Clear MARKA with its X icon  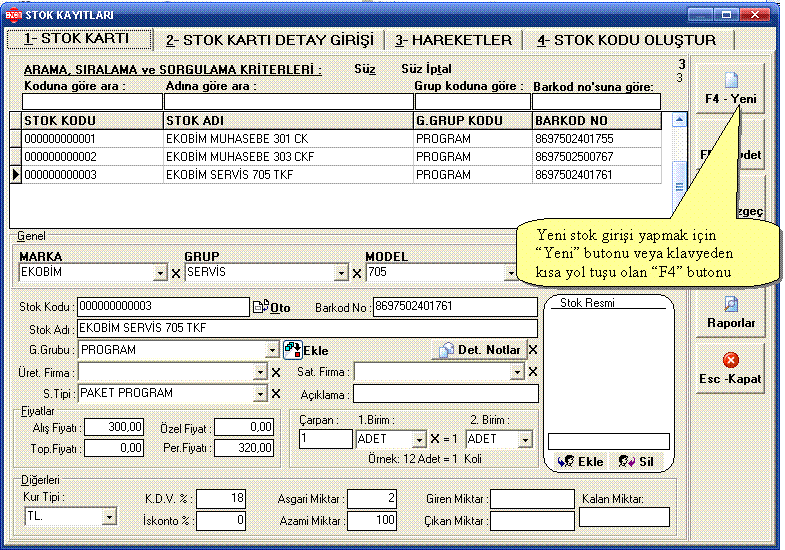176,274
